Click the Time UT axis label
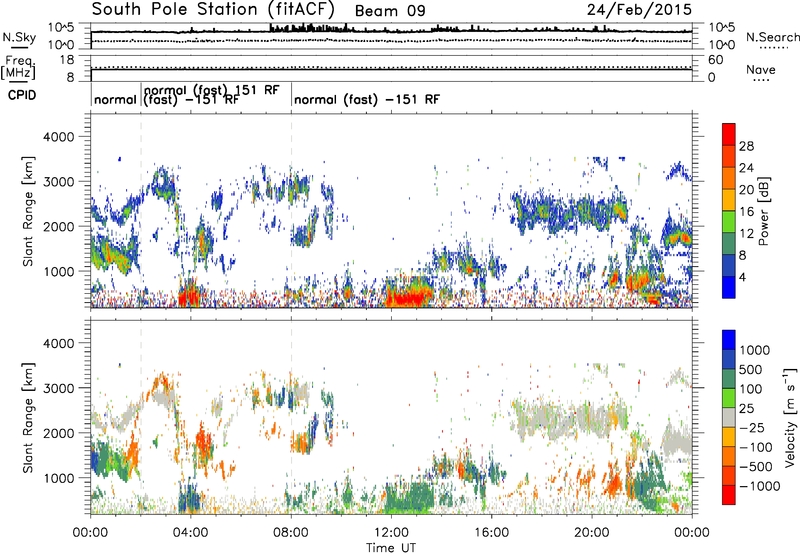This screenshot has width=800, height=554. pyautogui.click(x=391, y=548)
